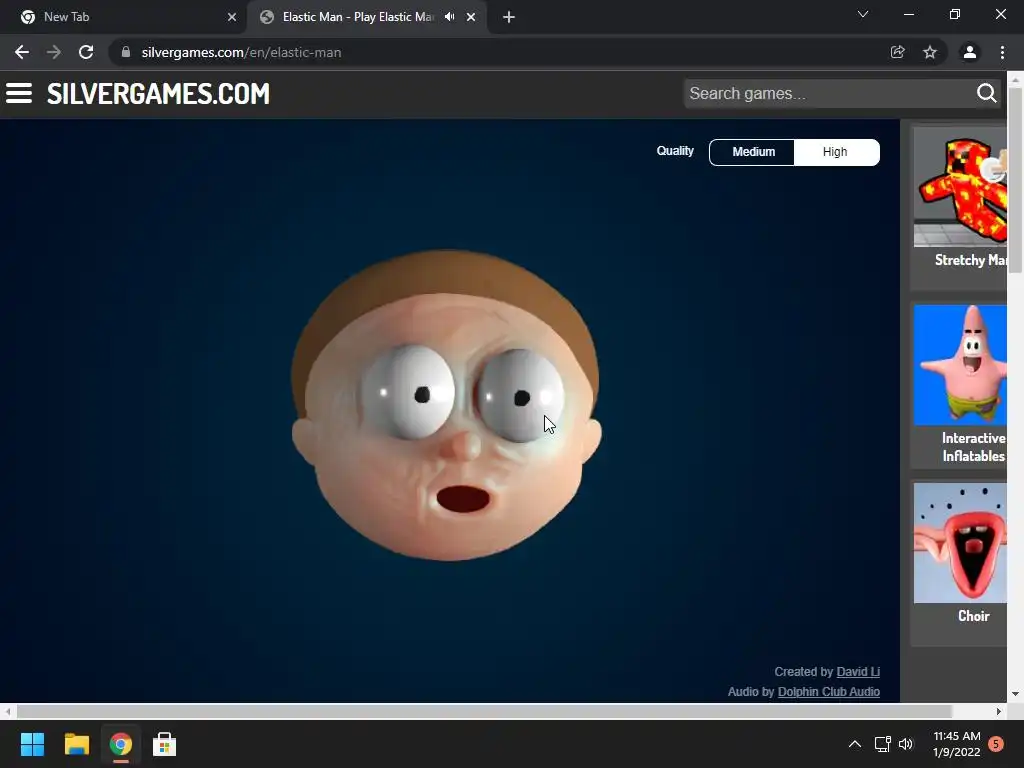Set quality to High
Viewport: 1024px width, 768px height.
(836, 152)
